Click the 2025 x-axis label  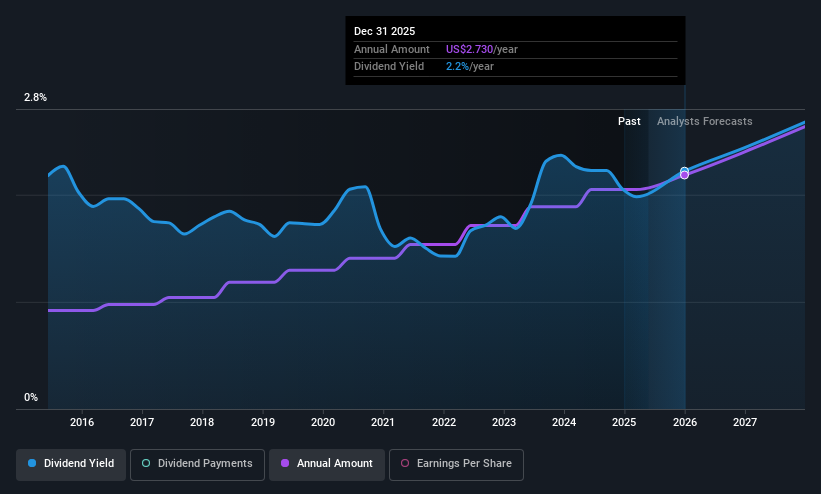coord(624,422)
